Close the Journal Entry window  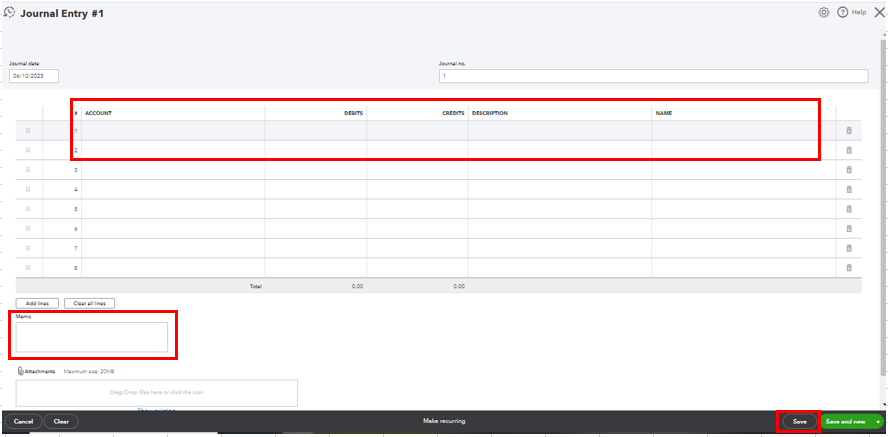(x=879, y=12)
